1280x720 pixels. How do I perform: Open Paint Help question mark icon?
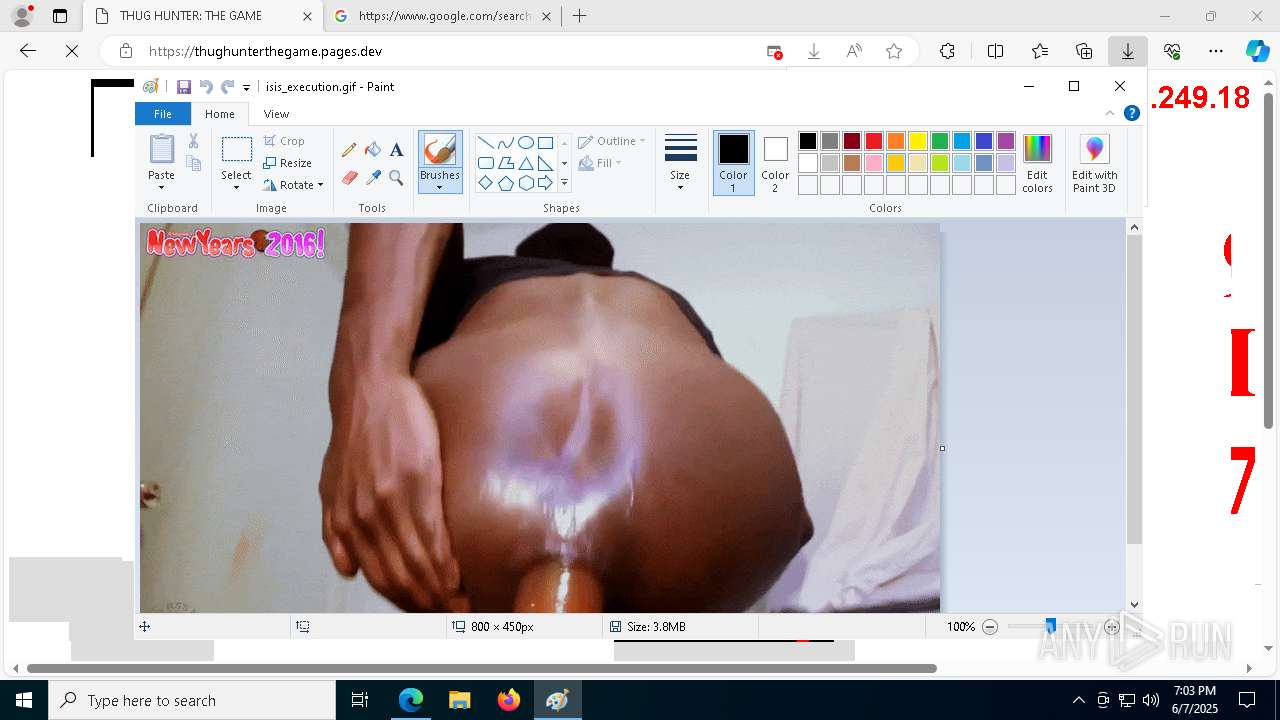tap(1132, 114)
